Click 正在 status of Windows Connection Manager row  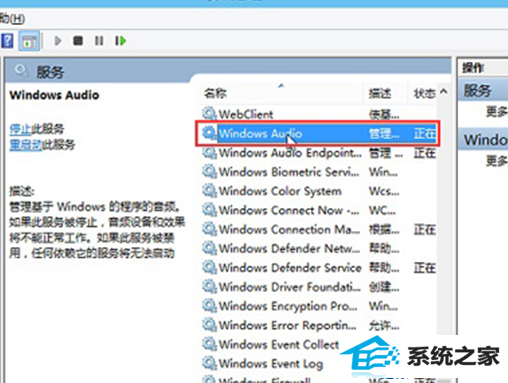coord(425,230)
